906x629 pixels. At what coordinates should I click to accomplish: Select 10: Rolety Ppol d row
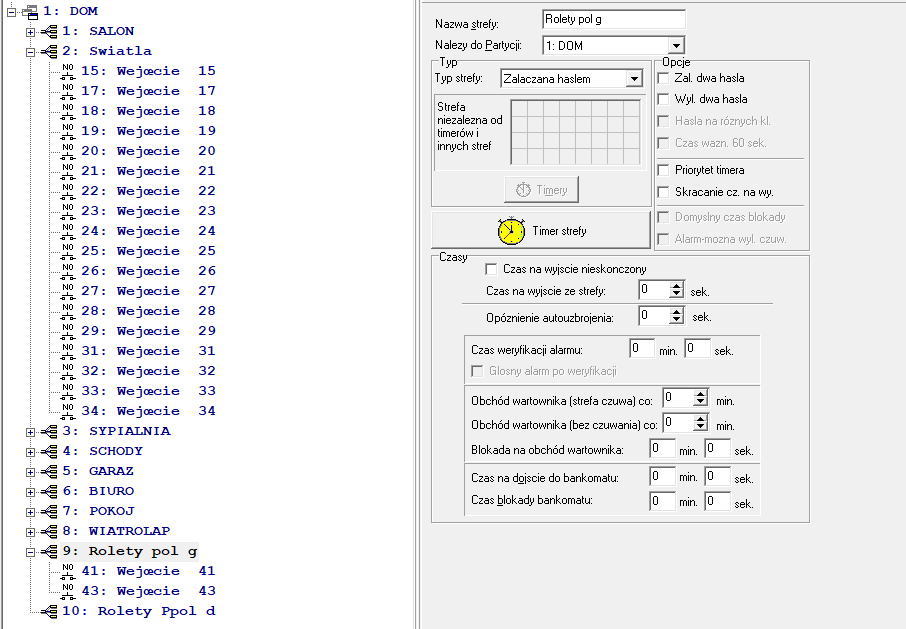(x=139, y=611)
